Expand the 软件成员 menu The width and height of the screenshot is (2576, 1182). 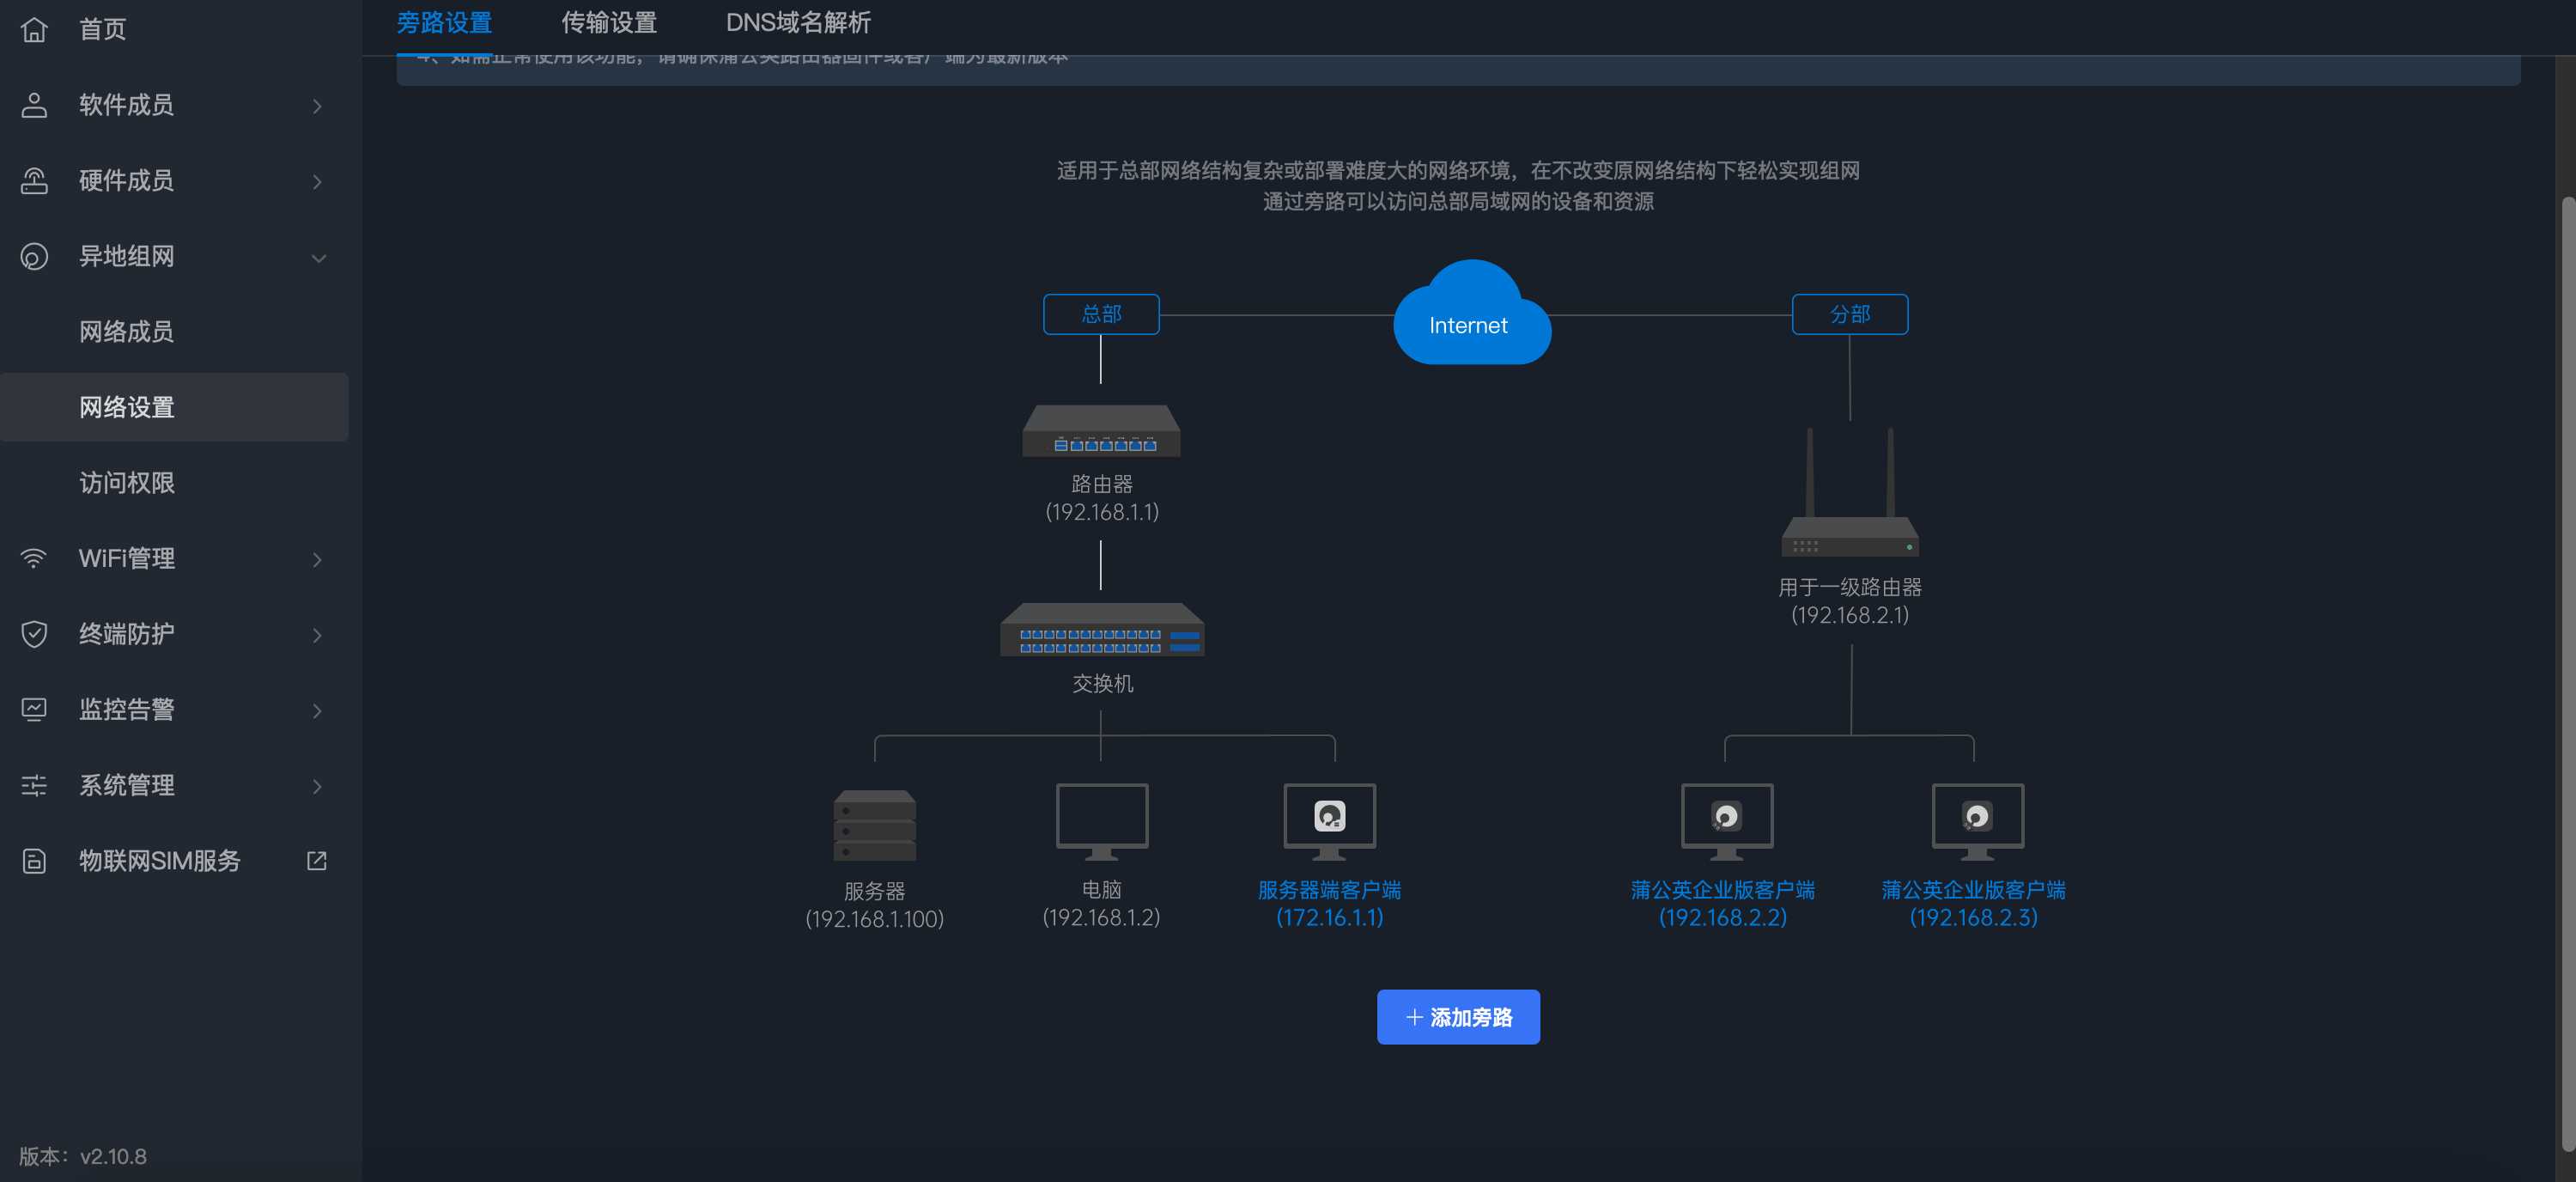click(x=317, y=105)
